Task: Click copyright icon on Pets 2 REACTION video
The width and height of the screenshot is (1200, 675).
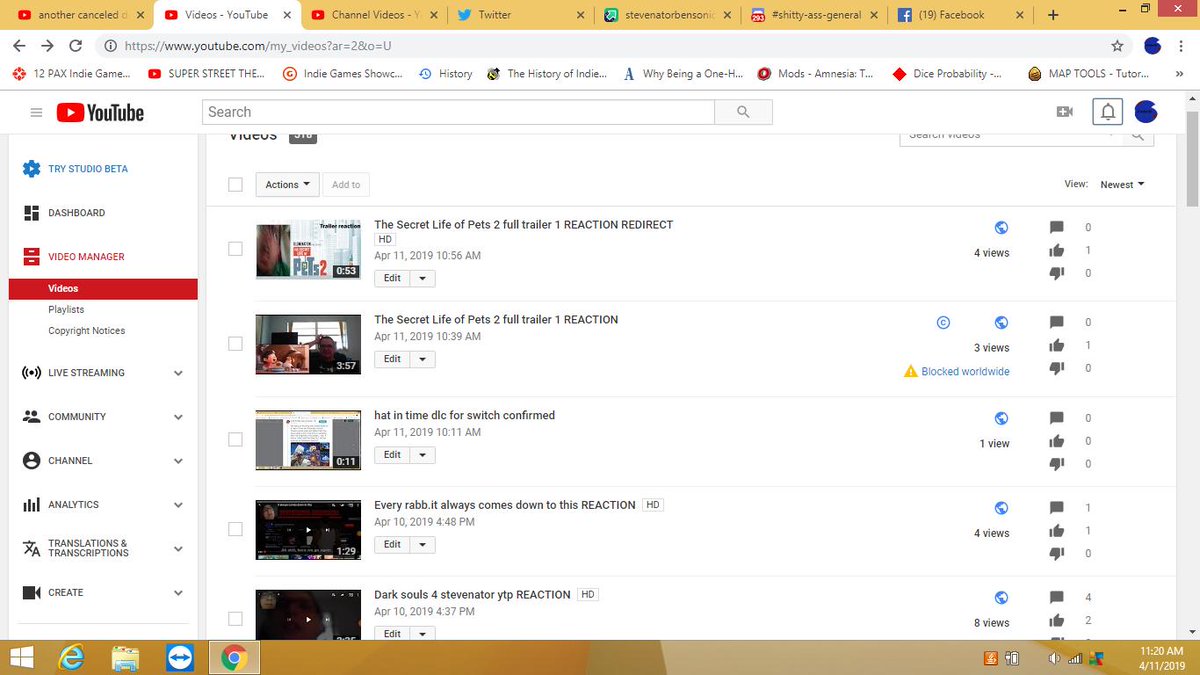Action: 942,322
